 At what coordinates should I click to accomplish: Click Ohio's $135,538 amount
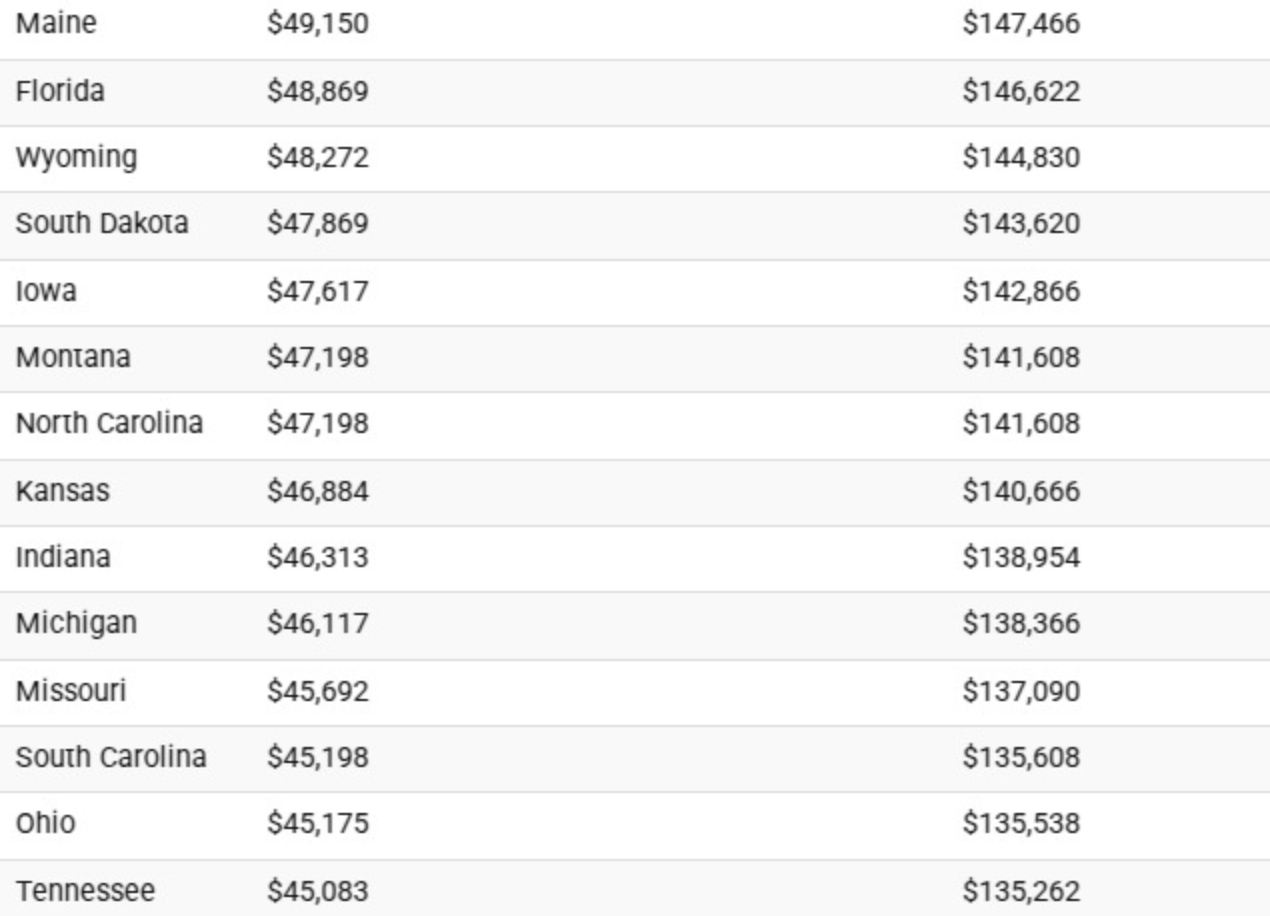[x=1021, y=824]
